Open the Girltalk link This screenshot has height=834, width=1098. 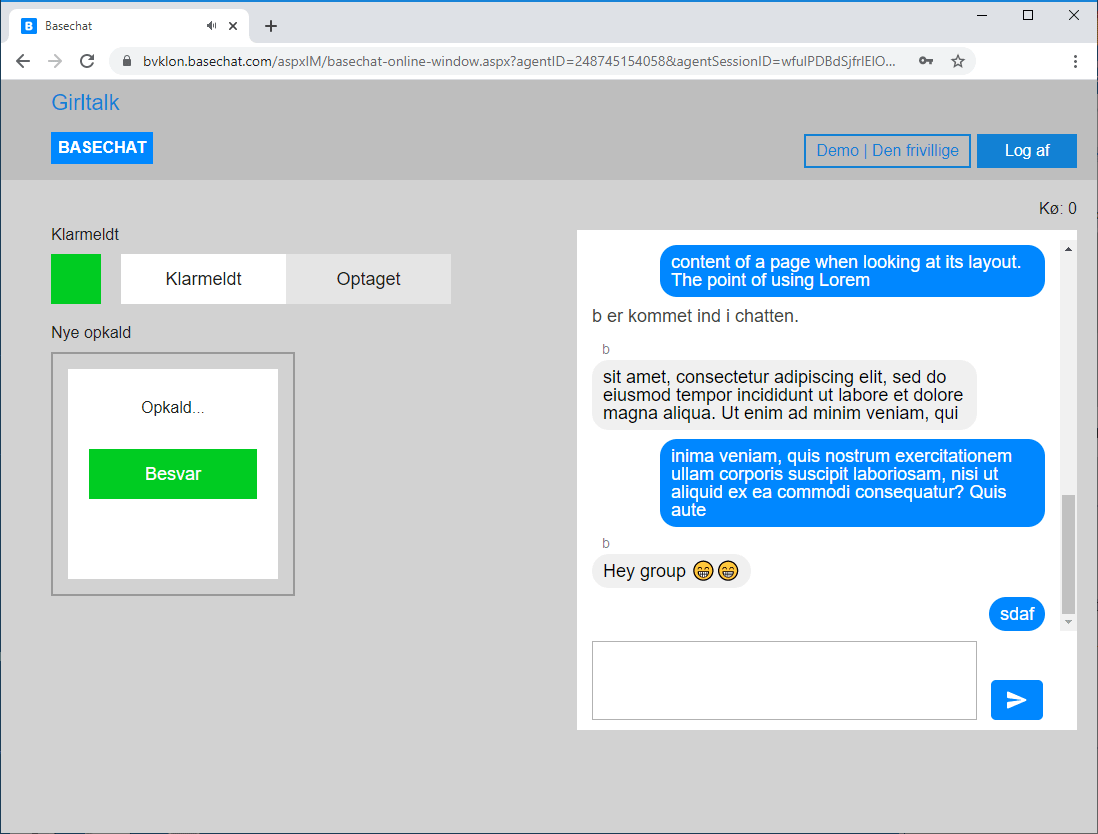point(85,103)
